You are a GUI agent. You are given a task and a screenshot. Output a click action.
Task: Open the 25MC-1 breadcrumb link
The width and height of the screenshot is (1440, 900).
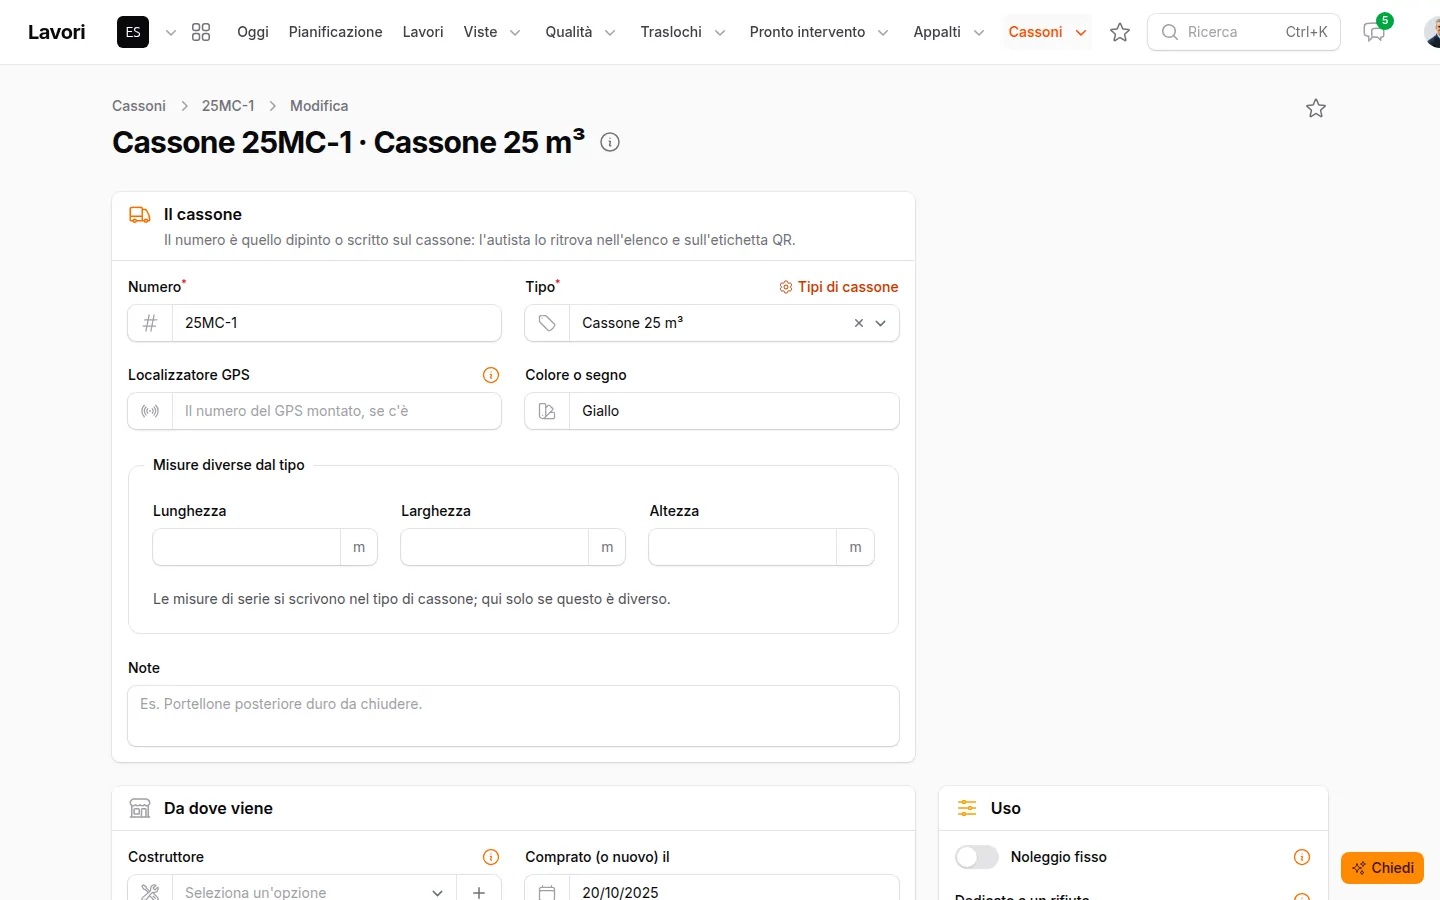coord(228,106)
